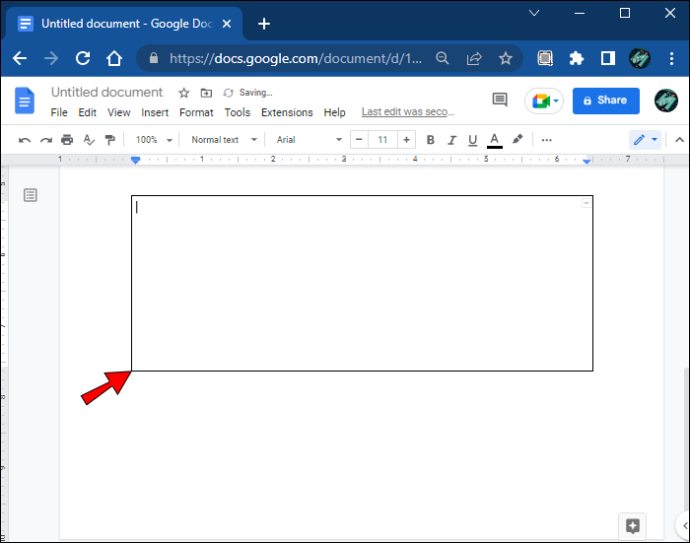Viewport: 690px width, 543px height.
Task: Open the 100% zoom dropdown
Action: (x=154, y=140)
